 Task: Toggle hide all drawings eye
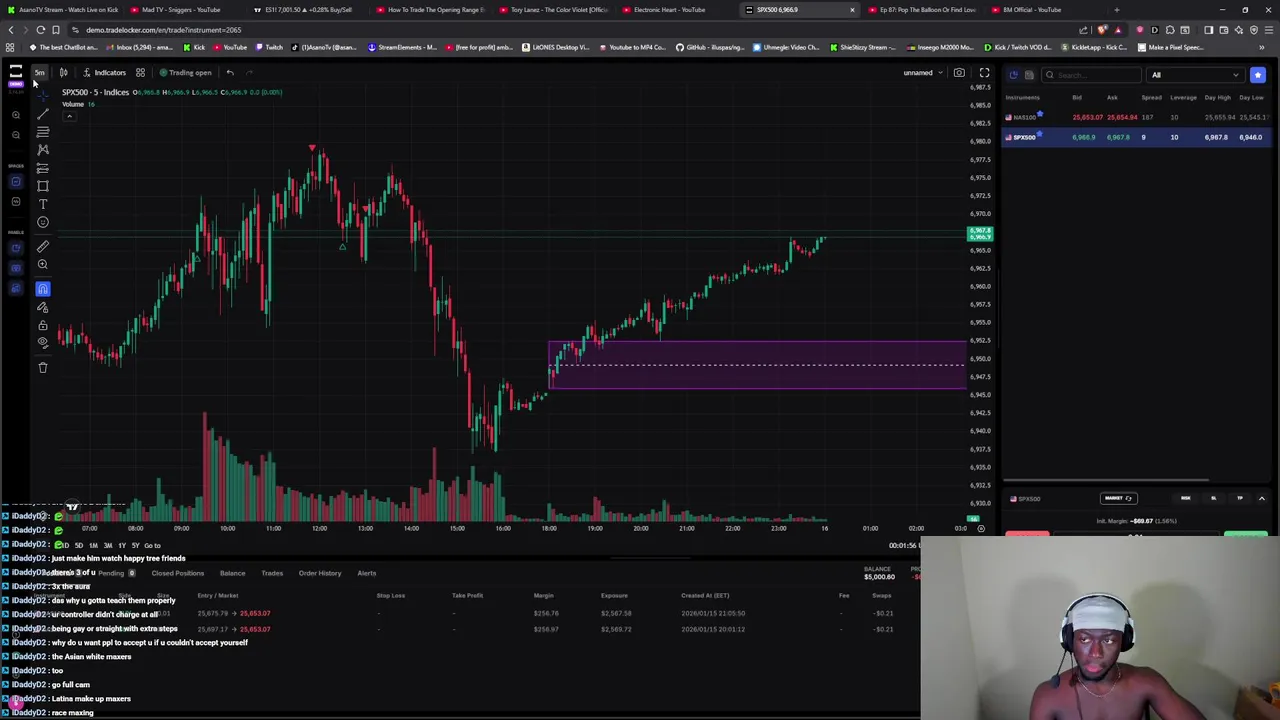(x=43, y=343)
